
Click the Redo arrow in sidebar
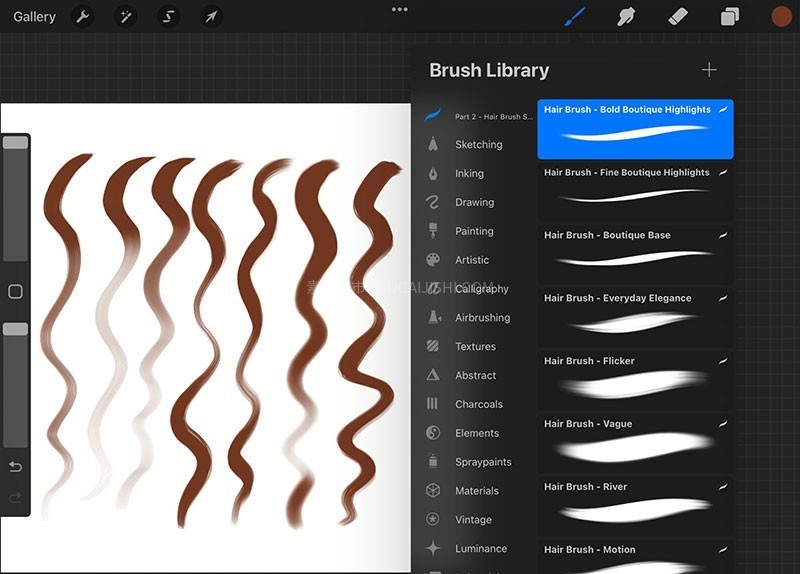coord(15,497)
